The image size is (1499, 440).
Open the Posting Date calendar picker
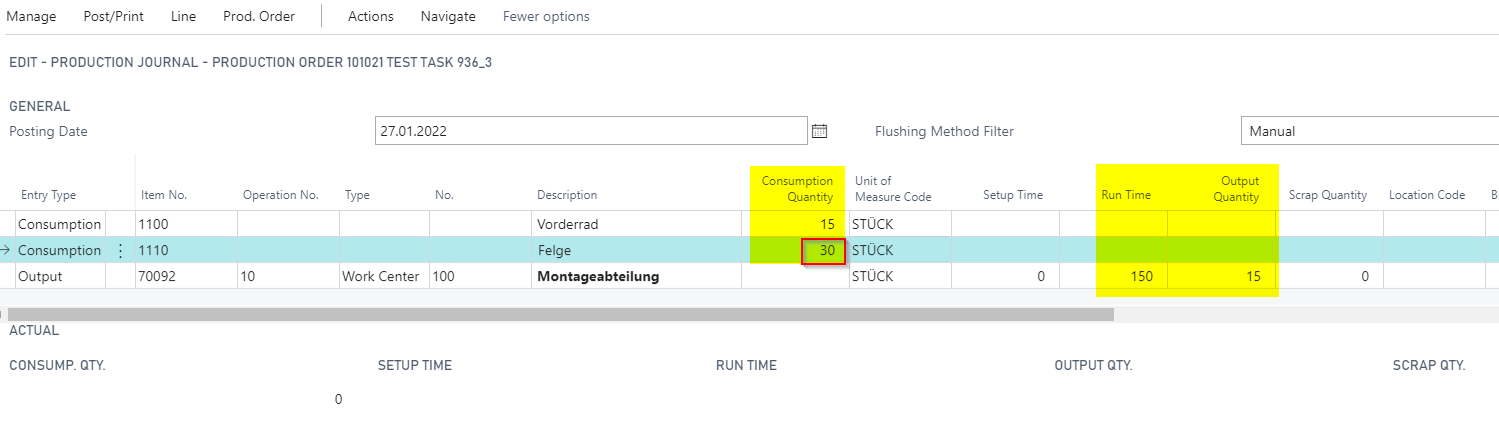pos(820,131)
